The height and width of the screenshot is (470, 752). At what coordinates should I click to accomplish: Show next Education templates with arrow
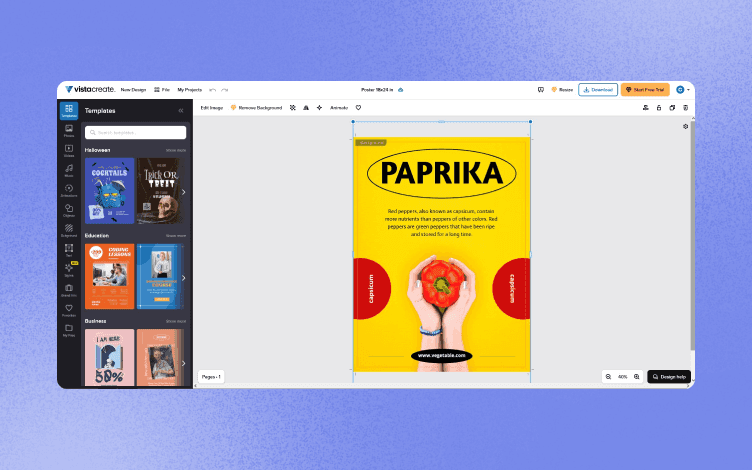click(x=183, y=278)
